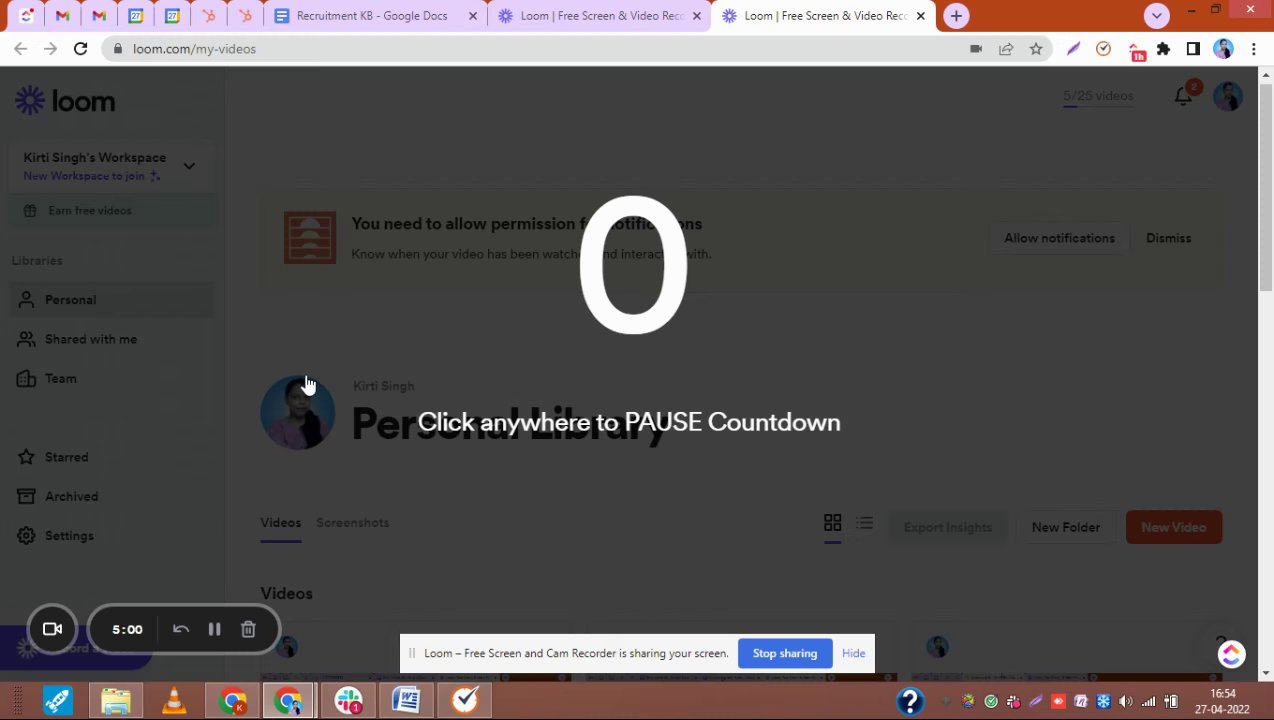Open the Loom account avatar menu
This screenshot has height=720, width=1274.
1228,96
